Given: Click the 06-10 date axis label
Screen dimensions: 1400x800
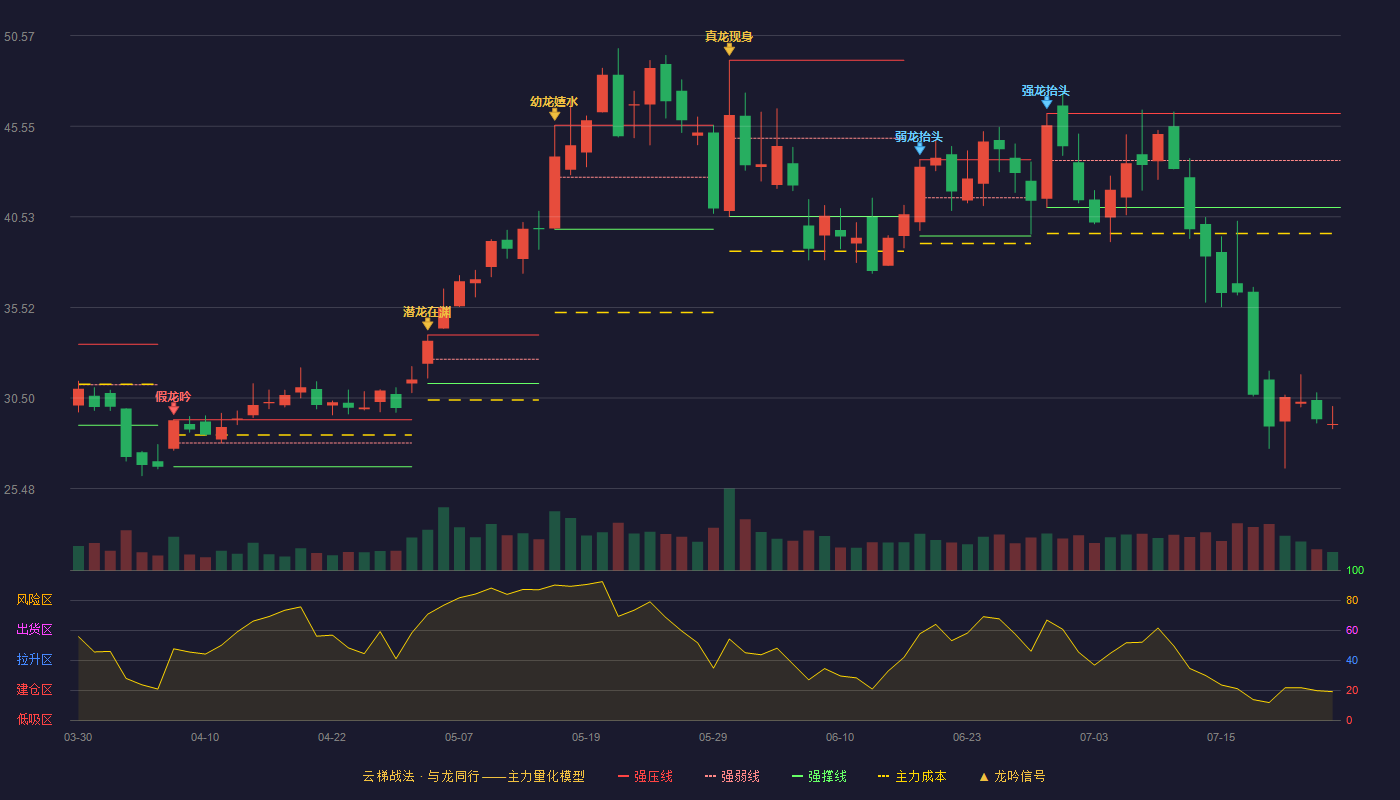Looking at the screenshot, I should tap(840, 737).
